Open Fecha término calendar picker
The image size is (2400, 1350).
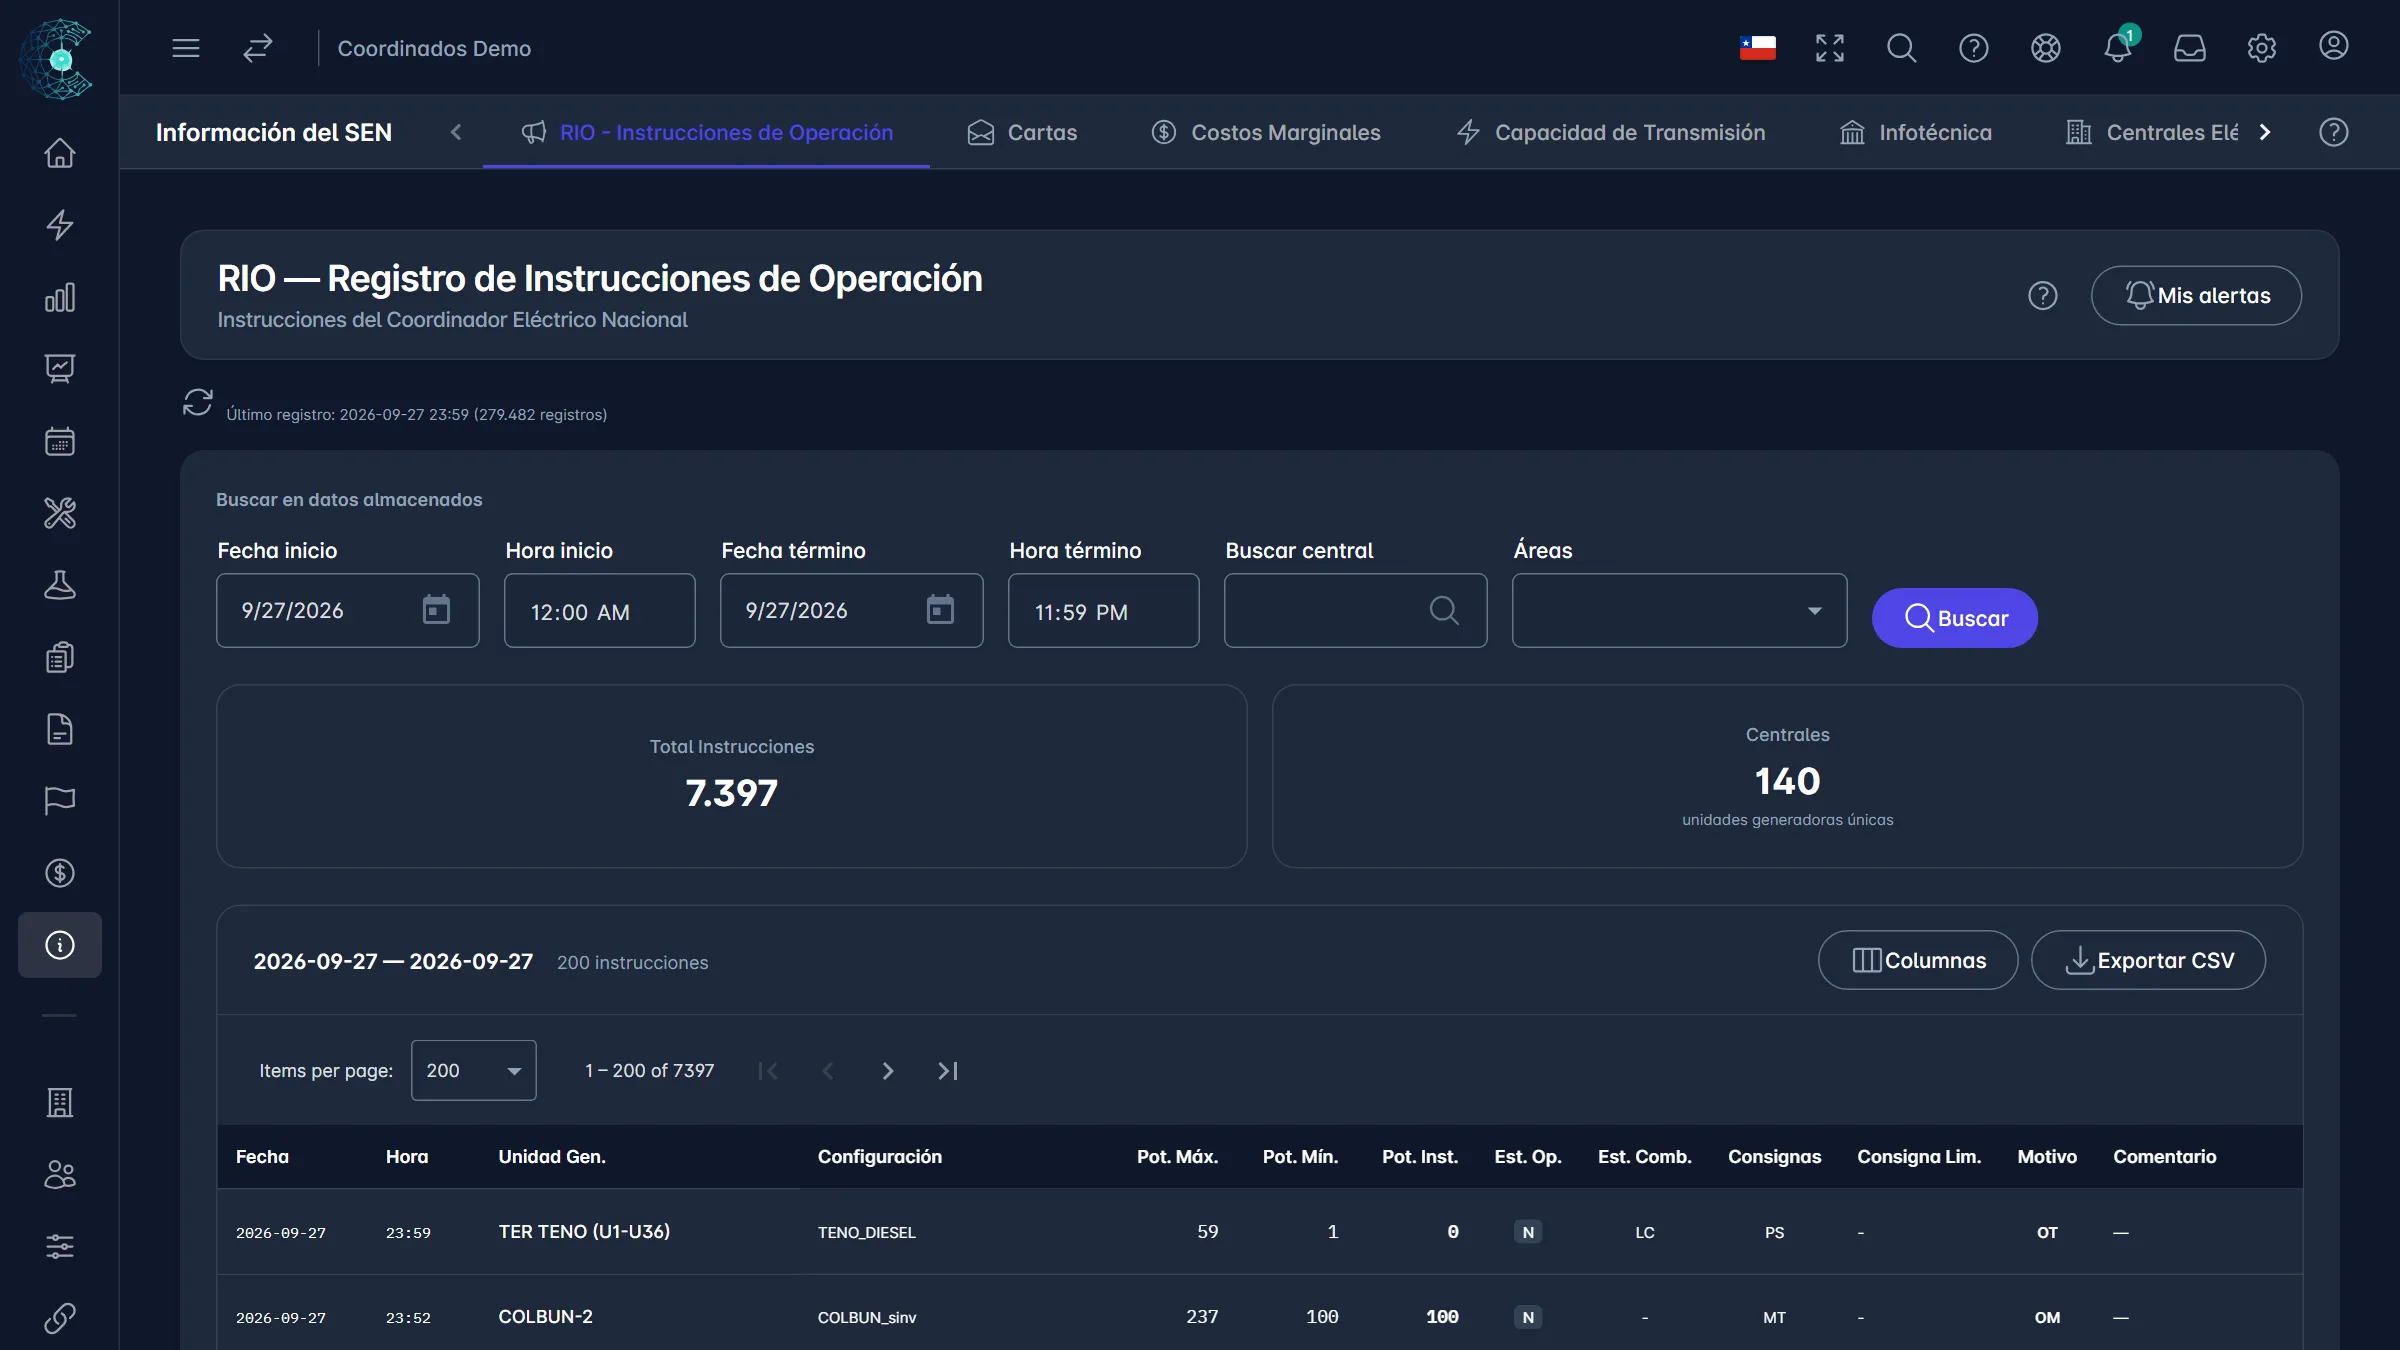tap(940, 610)
